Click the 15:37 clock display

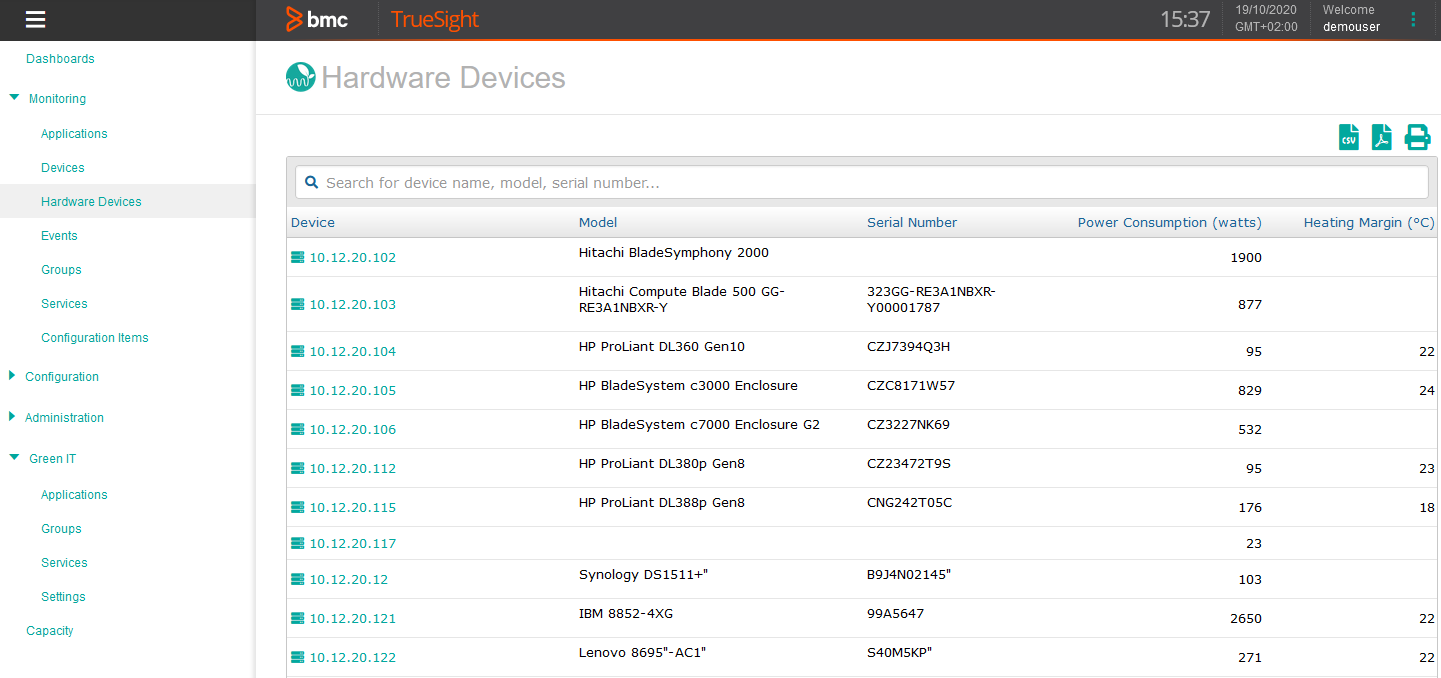coord(1185,19)
